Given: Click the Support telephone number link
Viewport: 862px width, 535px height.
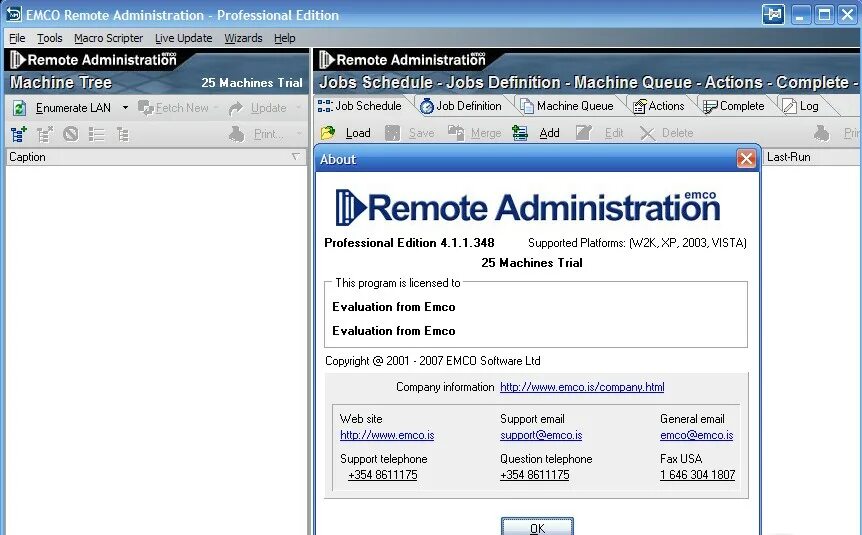Looking at the screenshot, I should pyautogui.click(x=383, y=475).
